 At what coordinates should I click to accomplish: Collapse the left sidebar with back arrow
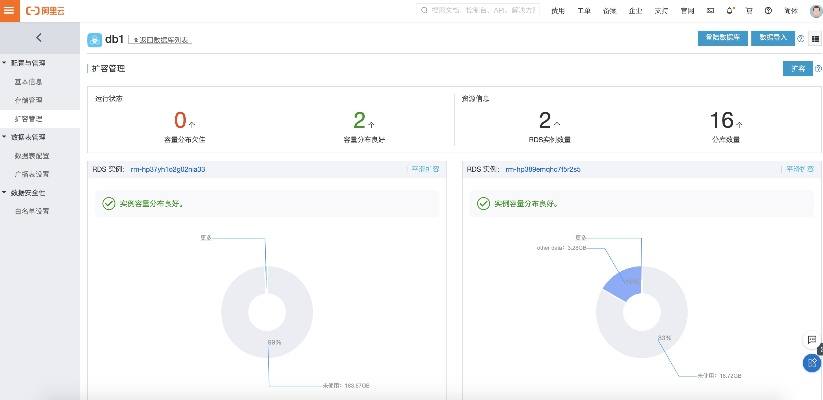(38, 38)
